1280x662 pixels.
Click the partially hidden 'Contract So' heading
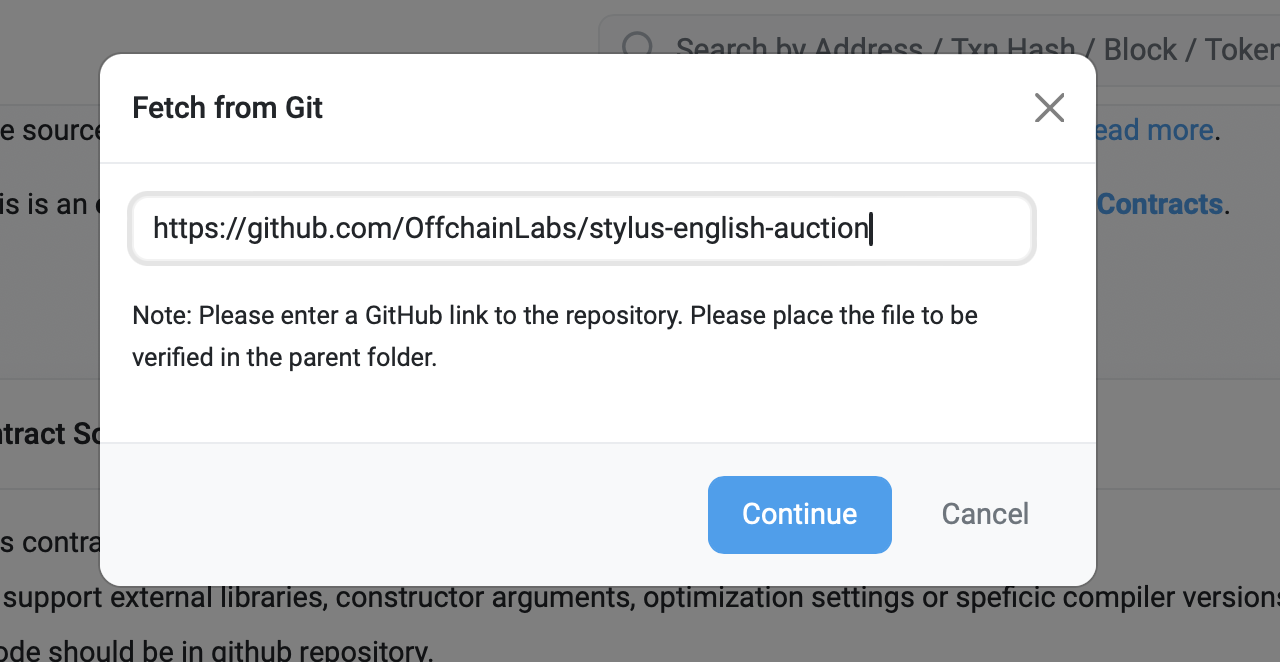tap(48, 434)
